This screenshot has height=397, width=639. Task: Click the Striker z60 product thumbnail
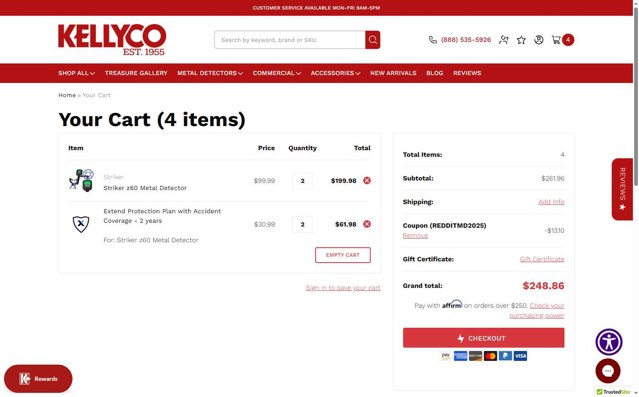(x=82, y=181)
